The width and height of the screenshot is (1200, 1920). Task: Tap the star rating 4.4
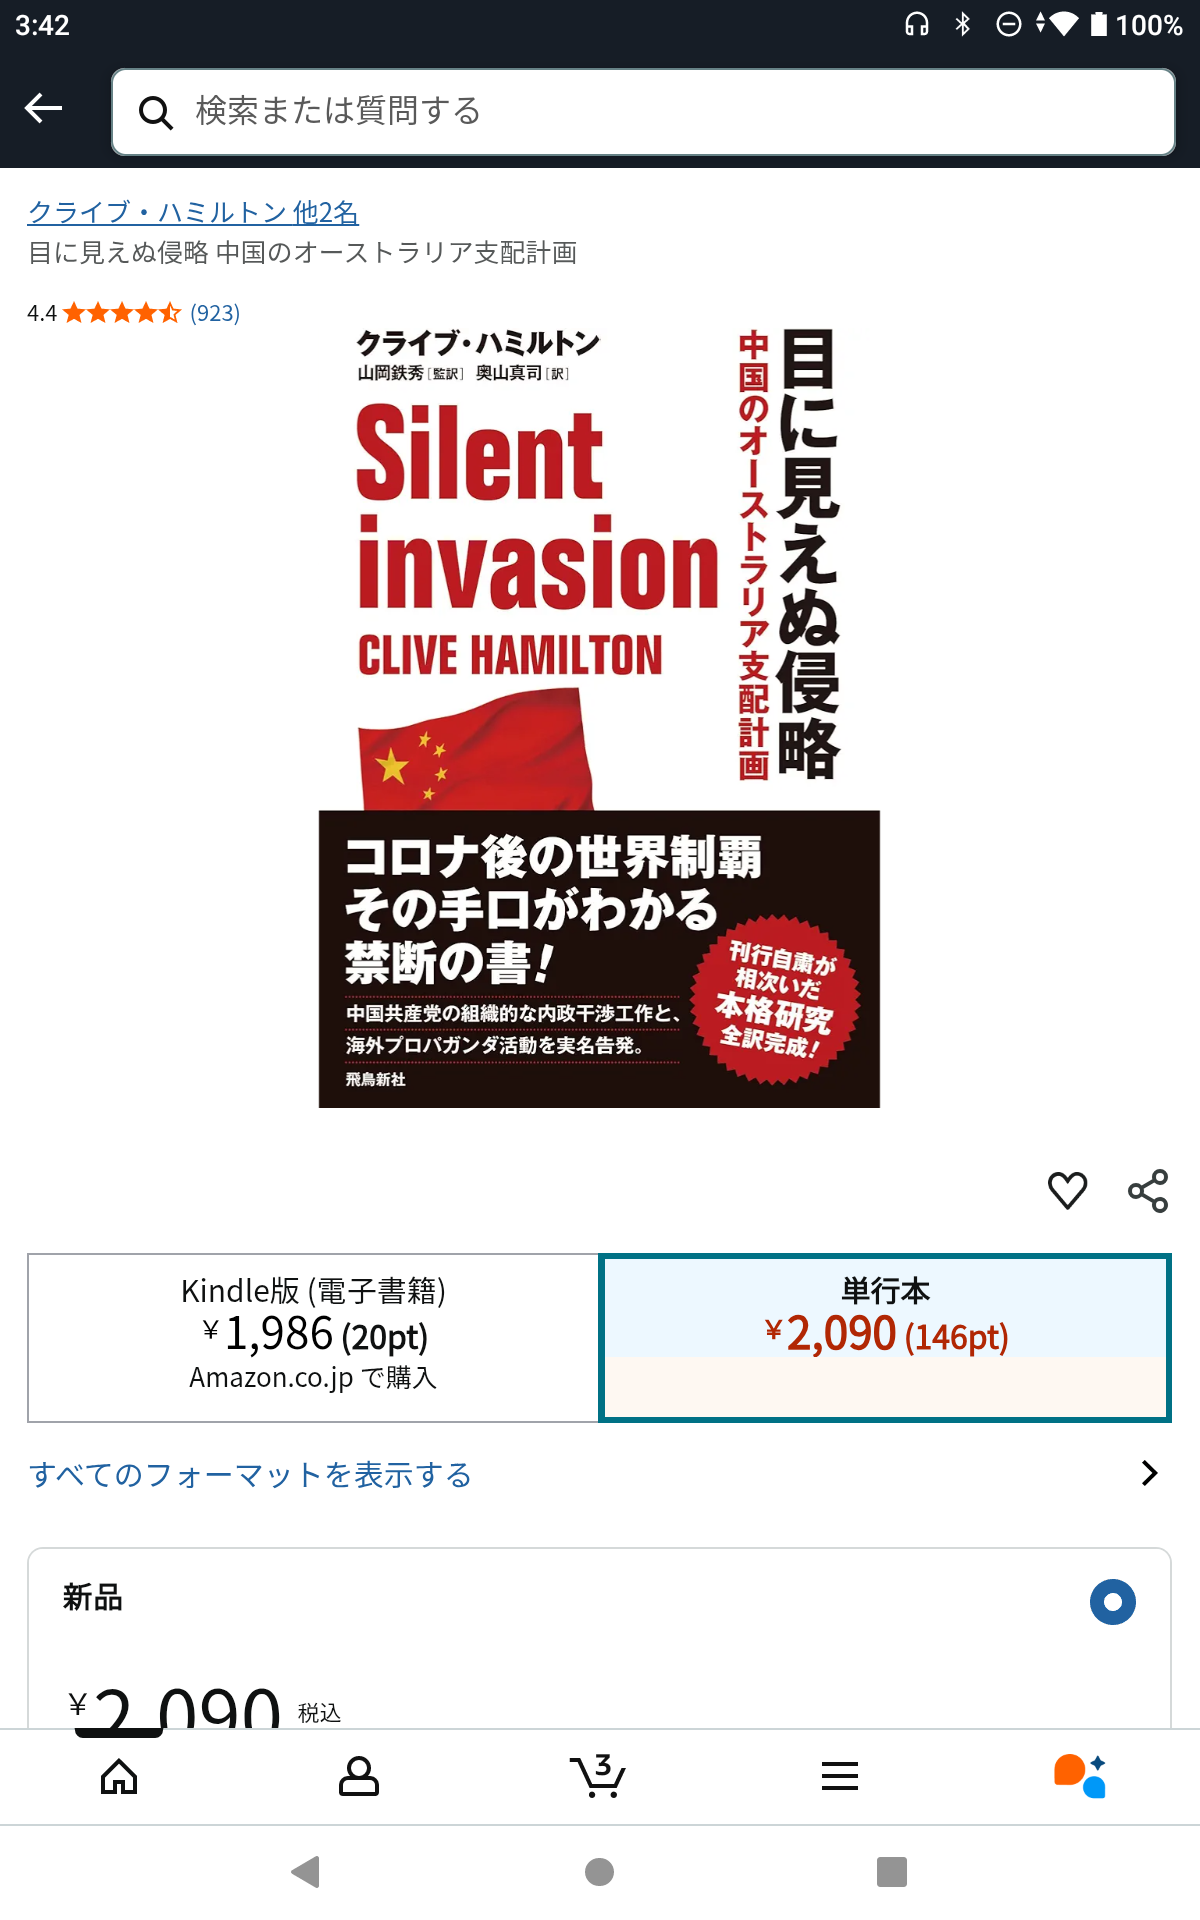(x=121, y=313)
